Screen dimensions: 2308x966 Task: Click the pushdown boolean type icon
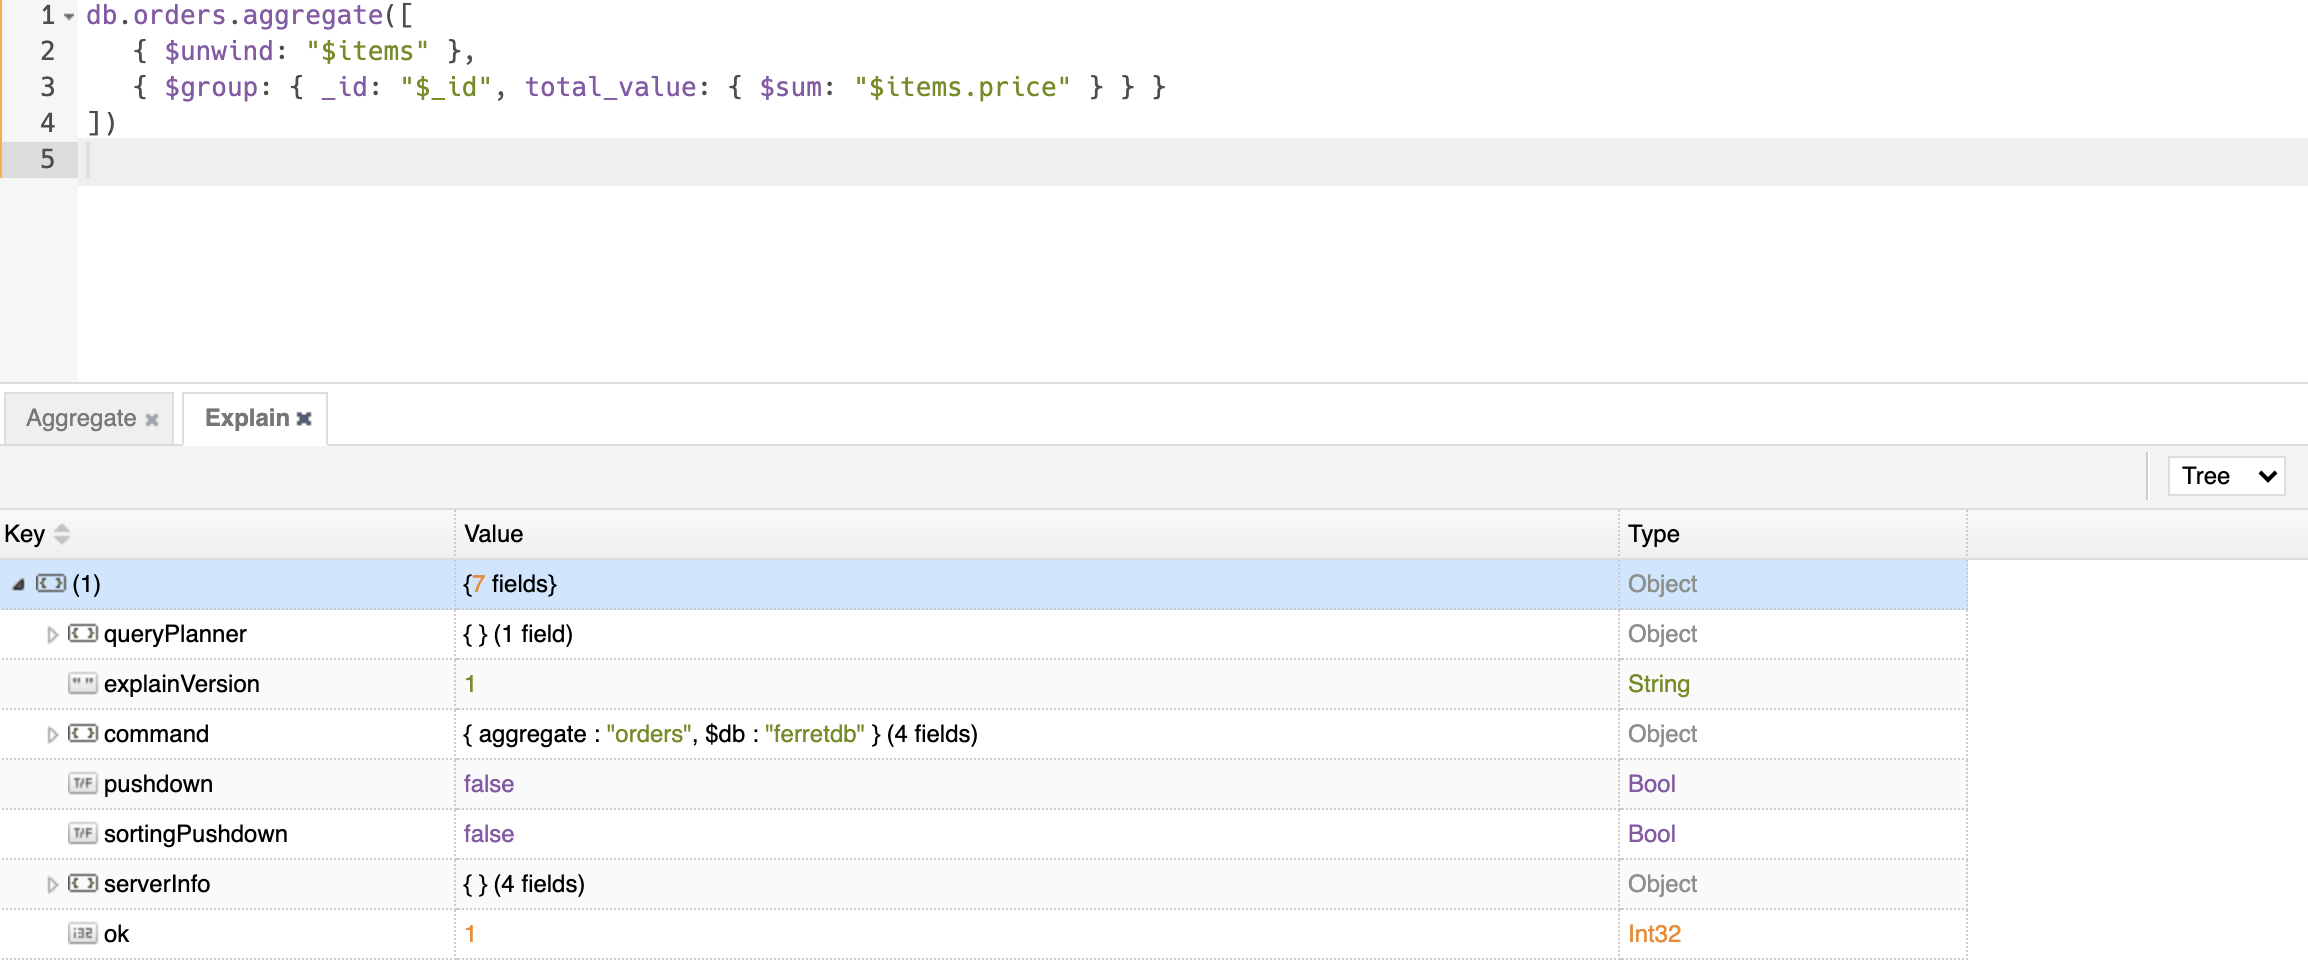click(x=82, y=784)
